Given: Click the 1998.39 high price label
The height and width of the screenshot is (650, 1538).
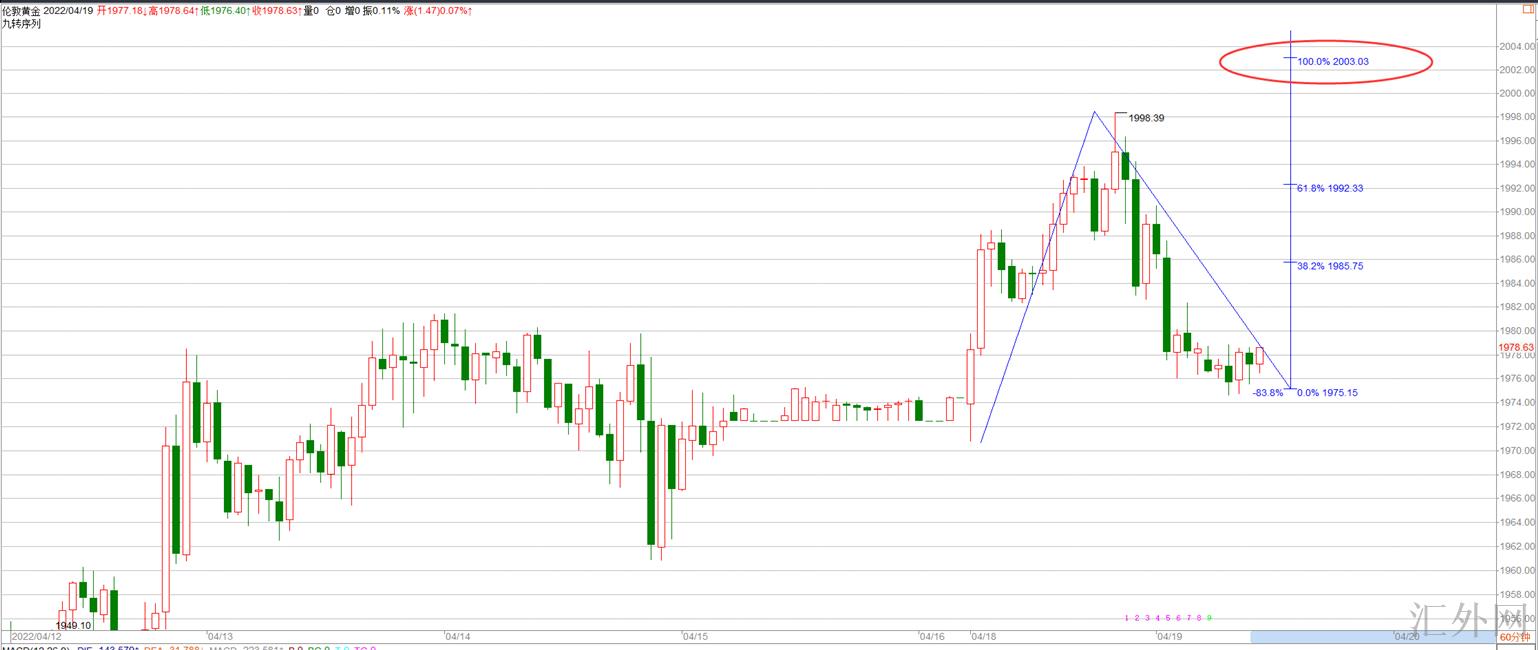Looking at the screenshot, I should click(x=1145, y=118).
